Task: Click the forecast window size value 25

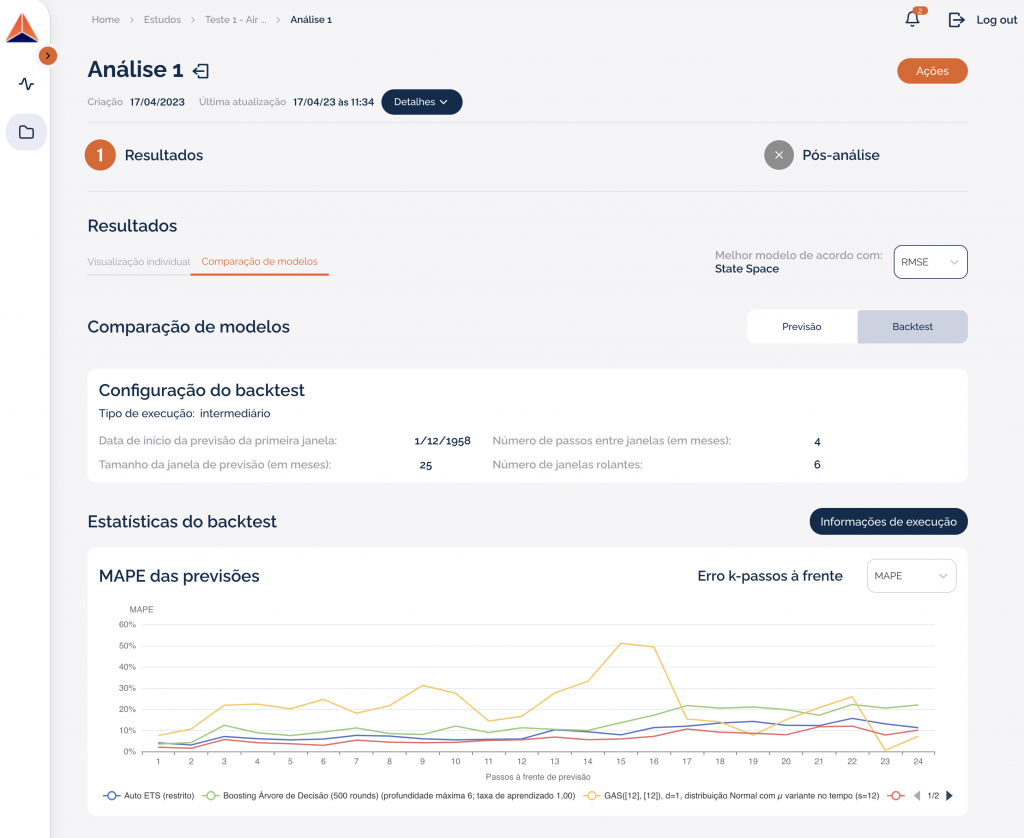Action: [426, 465]
